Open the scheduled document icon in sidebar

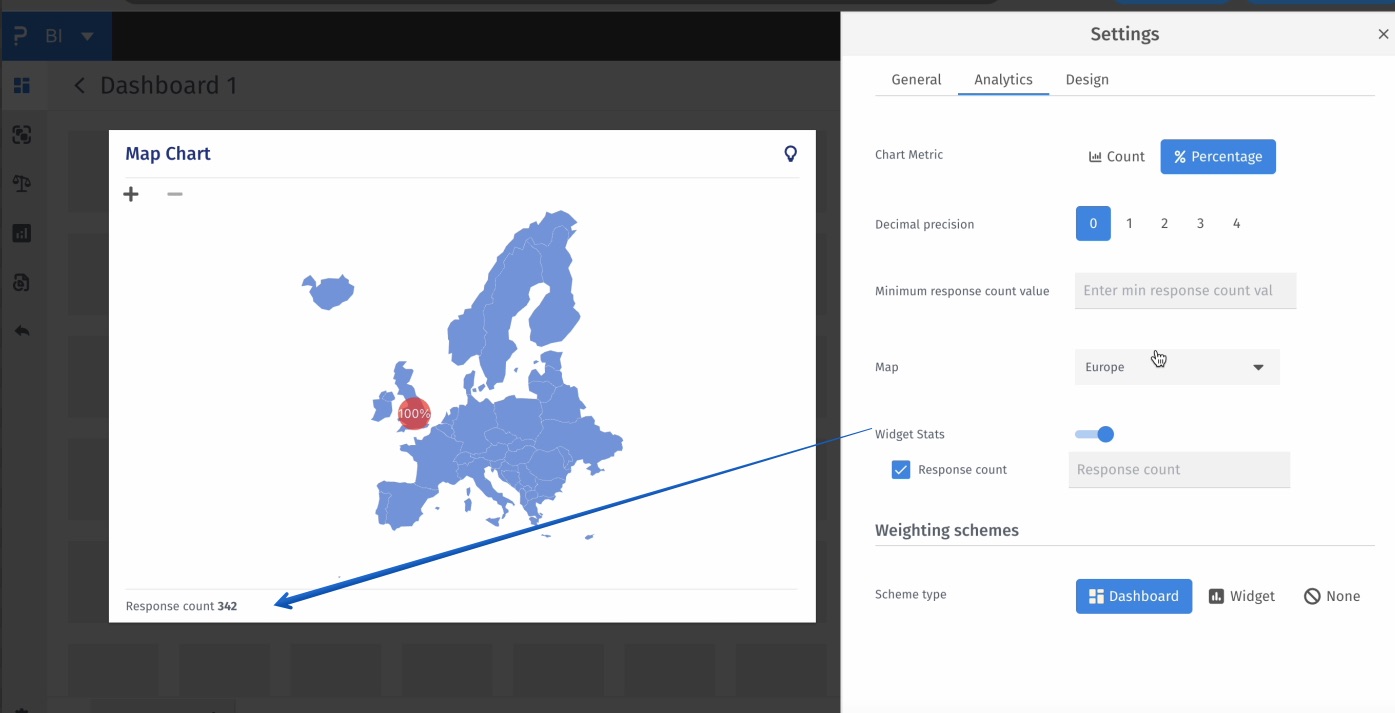22,282
